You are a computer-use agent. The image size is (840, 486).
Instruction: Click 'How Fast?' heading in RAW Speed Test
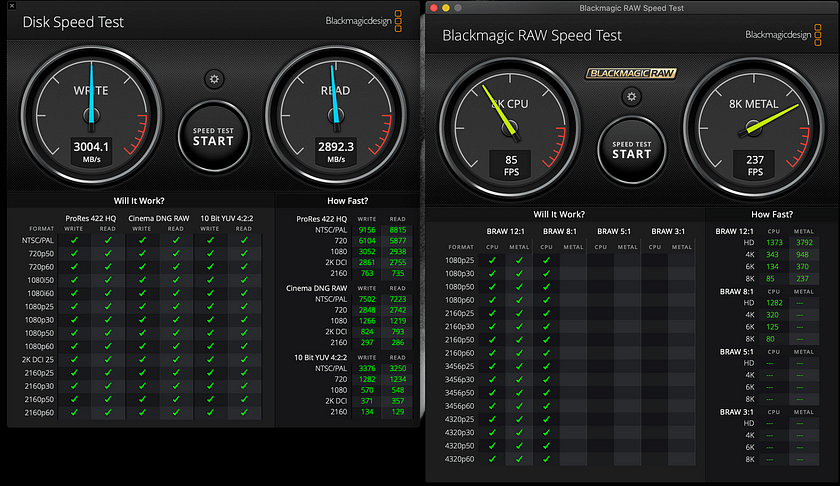(771, 214)
